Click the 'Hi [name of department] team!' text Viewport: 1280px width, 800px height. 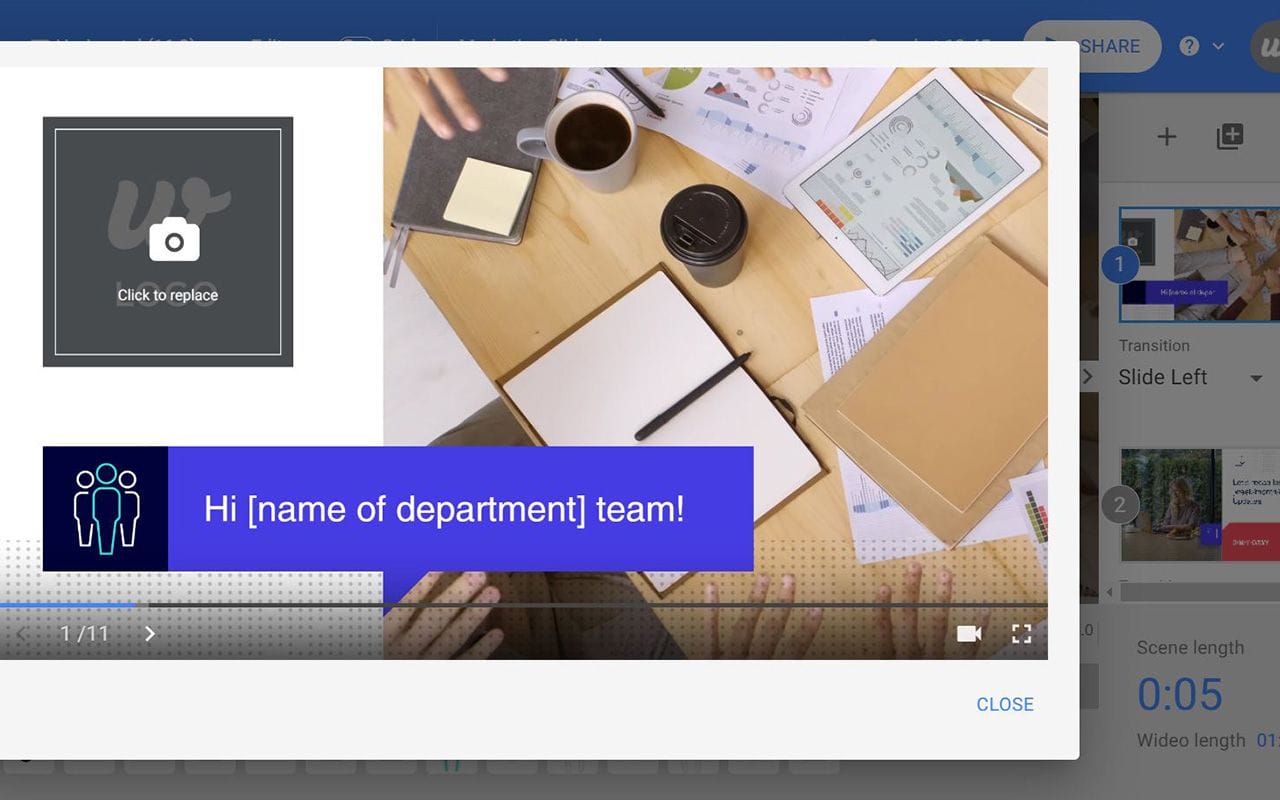444,509
